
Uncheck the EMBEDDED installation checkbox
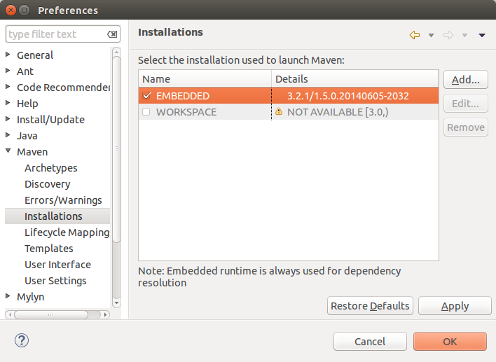[x=146, y=96]
